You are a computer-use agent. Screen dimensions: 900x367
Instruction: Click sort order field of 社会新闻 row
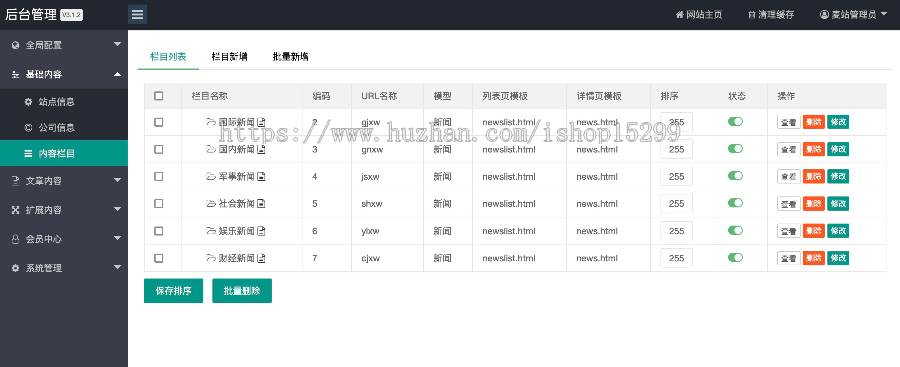click(677, 203)
